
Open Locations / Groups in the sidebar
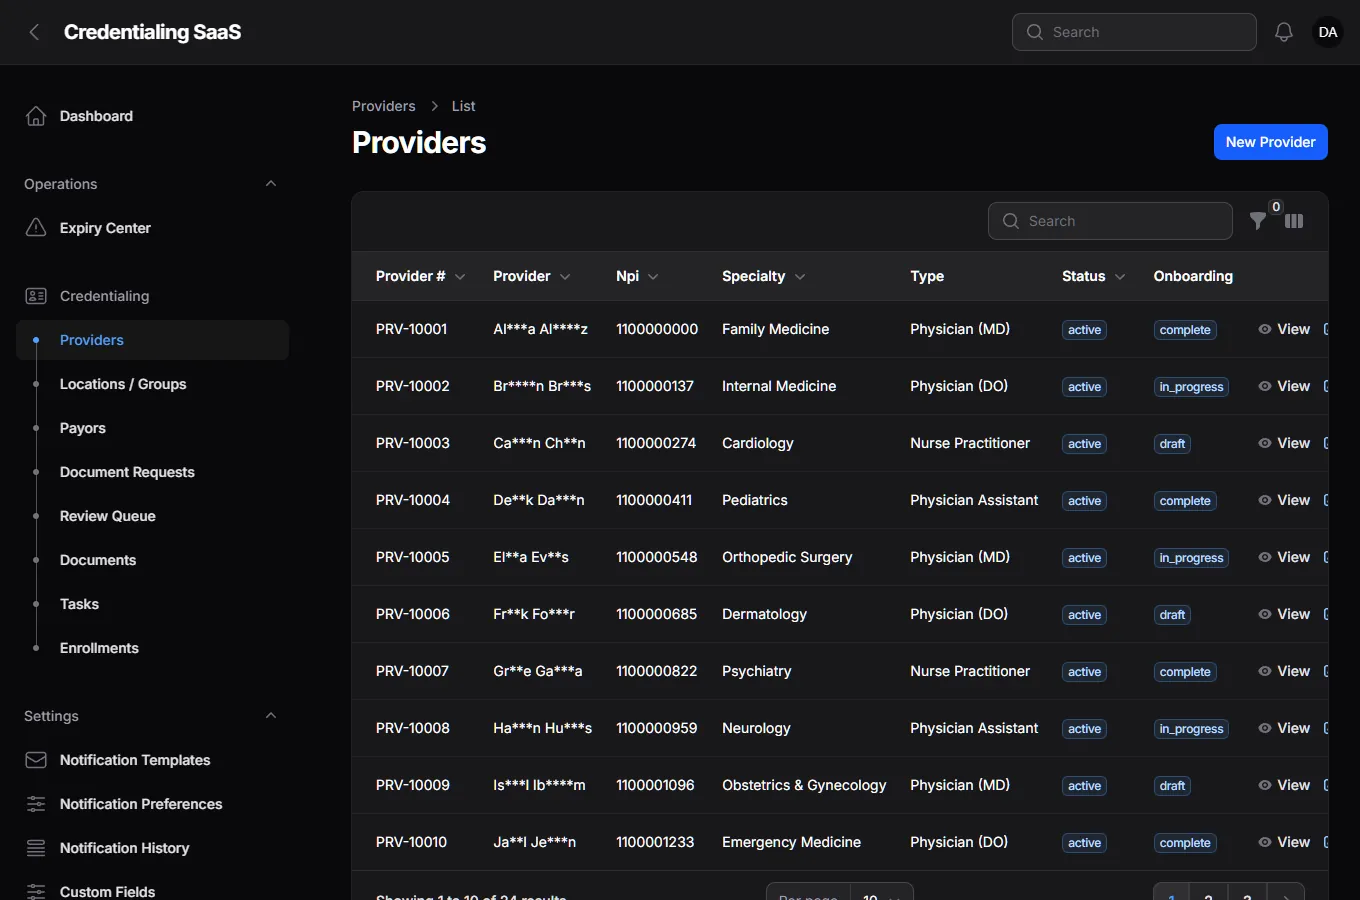pyautogui.click(x=152, y=384)
